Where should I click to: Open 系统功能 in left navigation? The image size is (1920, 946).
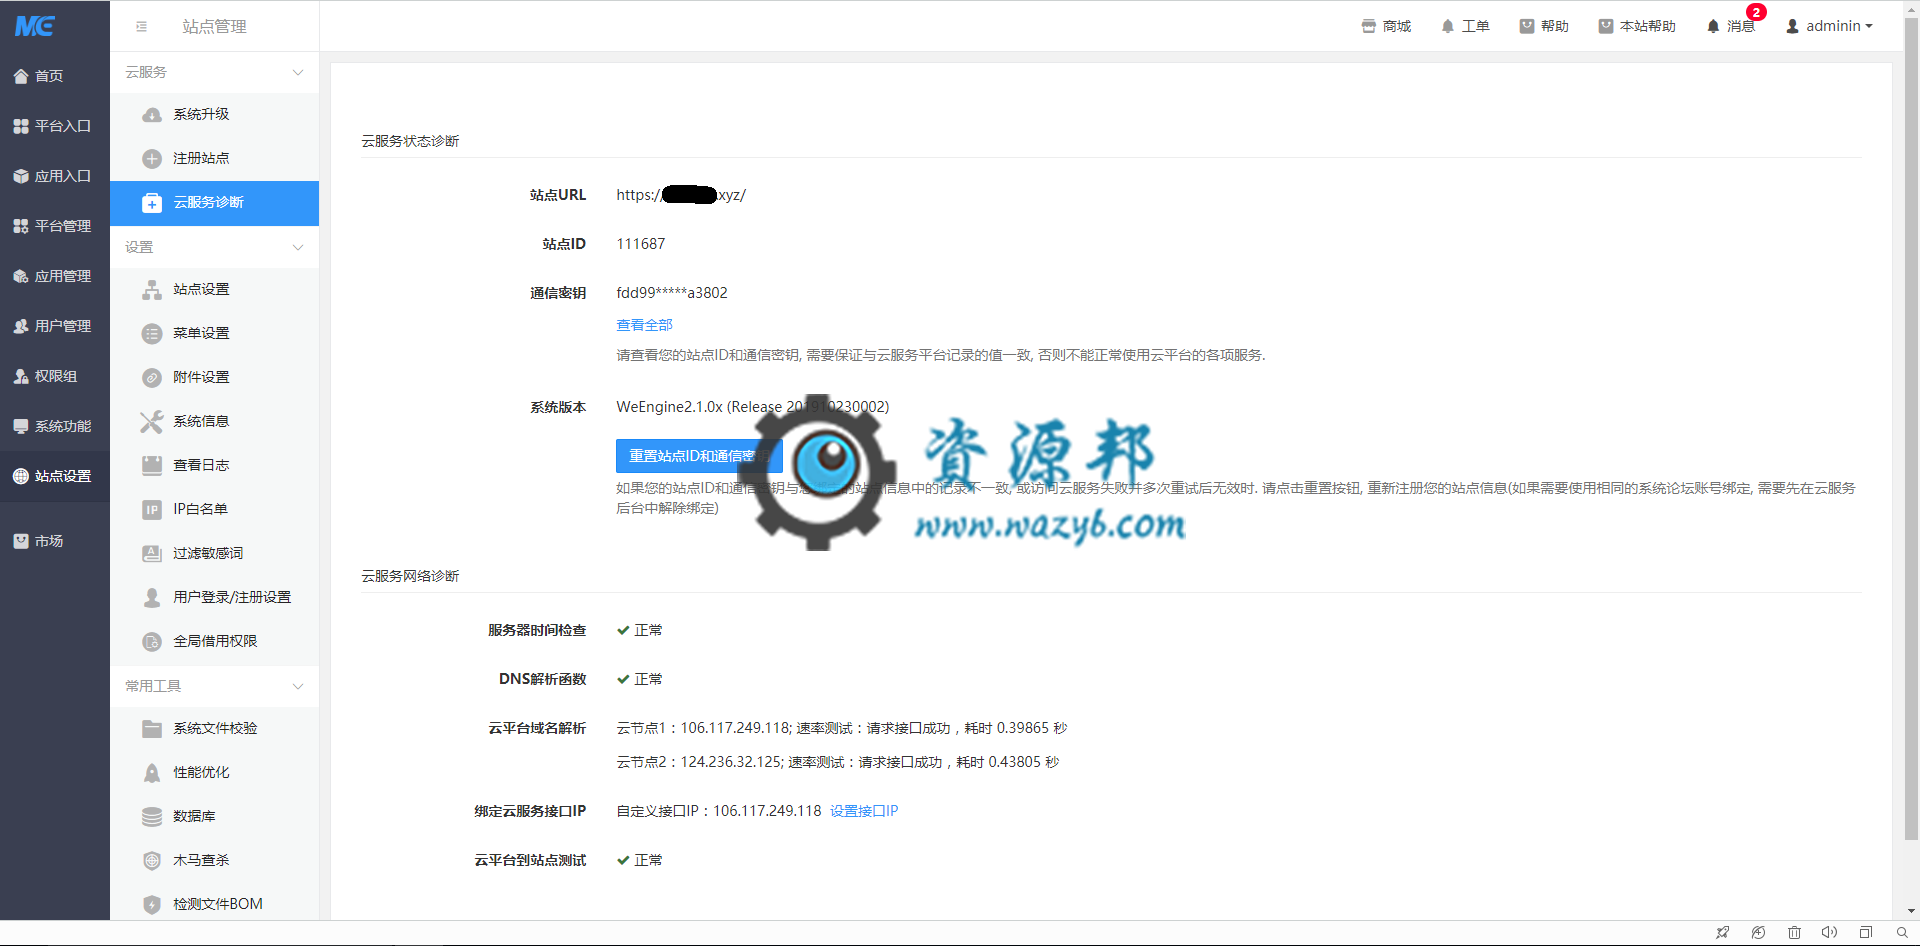pos(55,426)
